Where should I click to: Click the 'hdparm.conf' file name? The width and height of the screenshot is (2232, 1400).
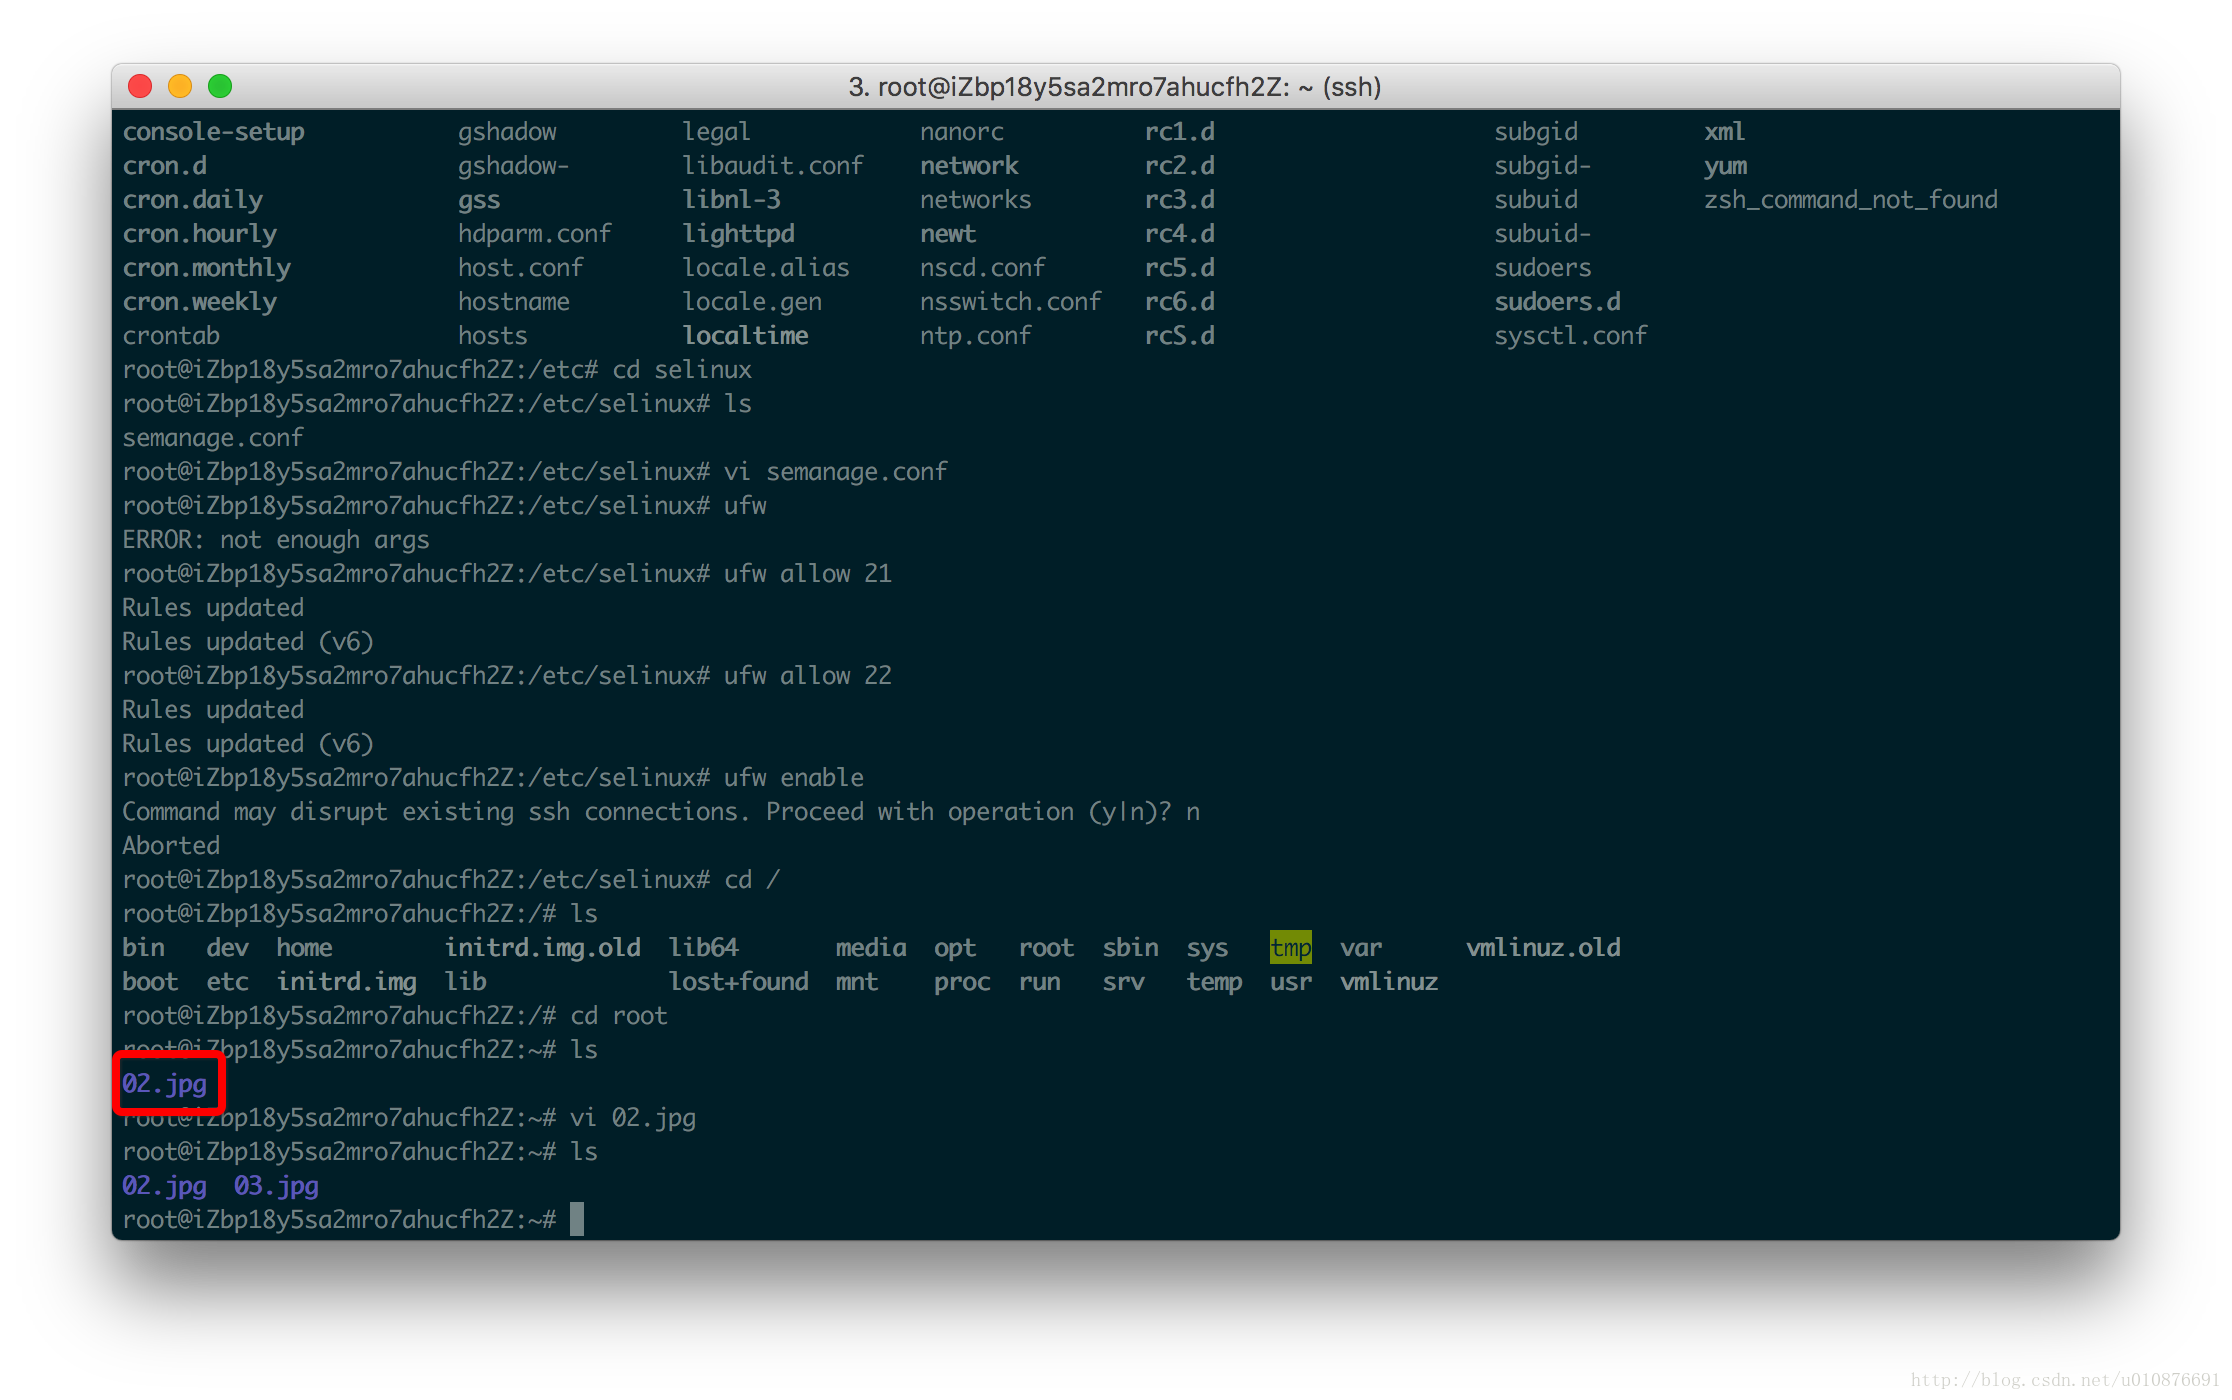[535, 234]
